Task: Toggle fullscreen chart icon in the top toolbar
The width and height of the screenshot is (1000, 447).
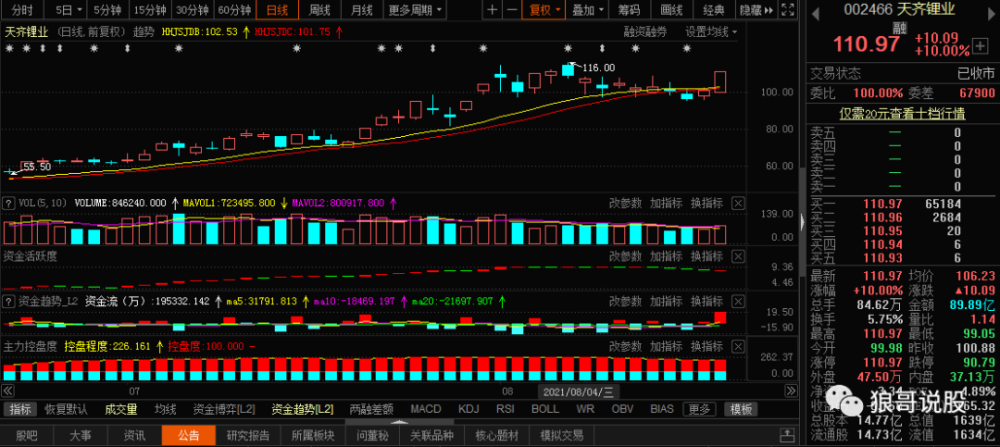Action: (x=788, y=10)
